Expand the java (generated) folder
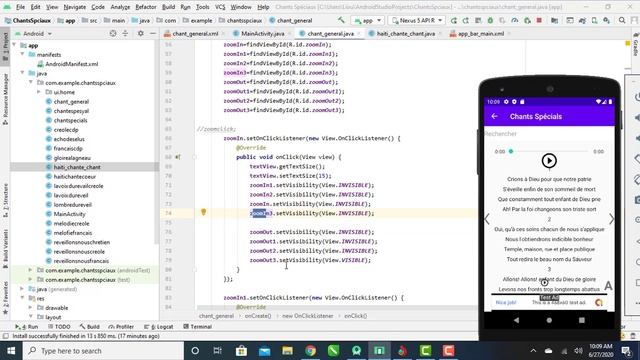The height and width of the screenshot is (360, 640). coord(23,289)
